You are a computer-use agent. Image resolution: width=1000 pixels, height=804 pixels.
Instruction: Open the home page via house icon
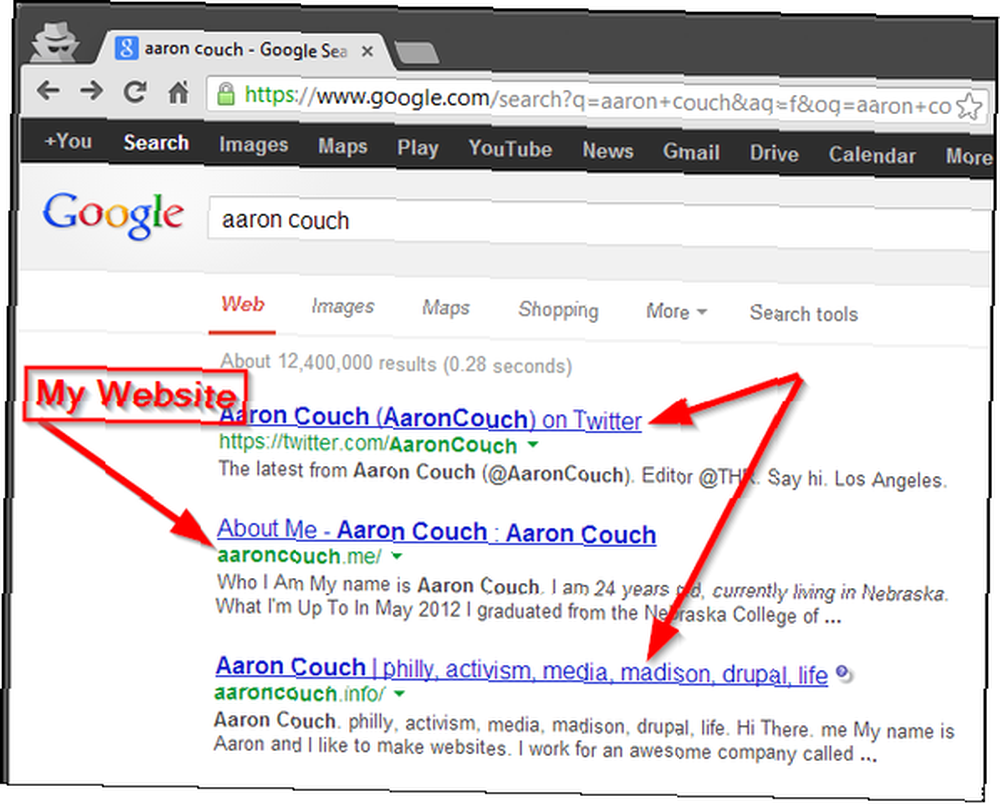click(x=178, y=92)
